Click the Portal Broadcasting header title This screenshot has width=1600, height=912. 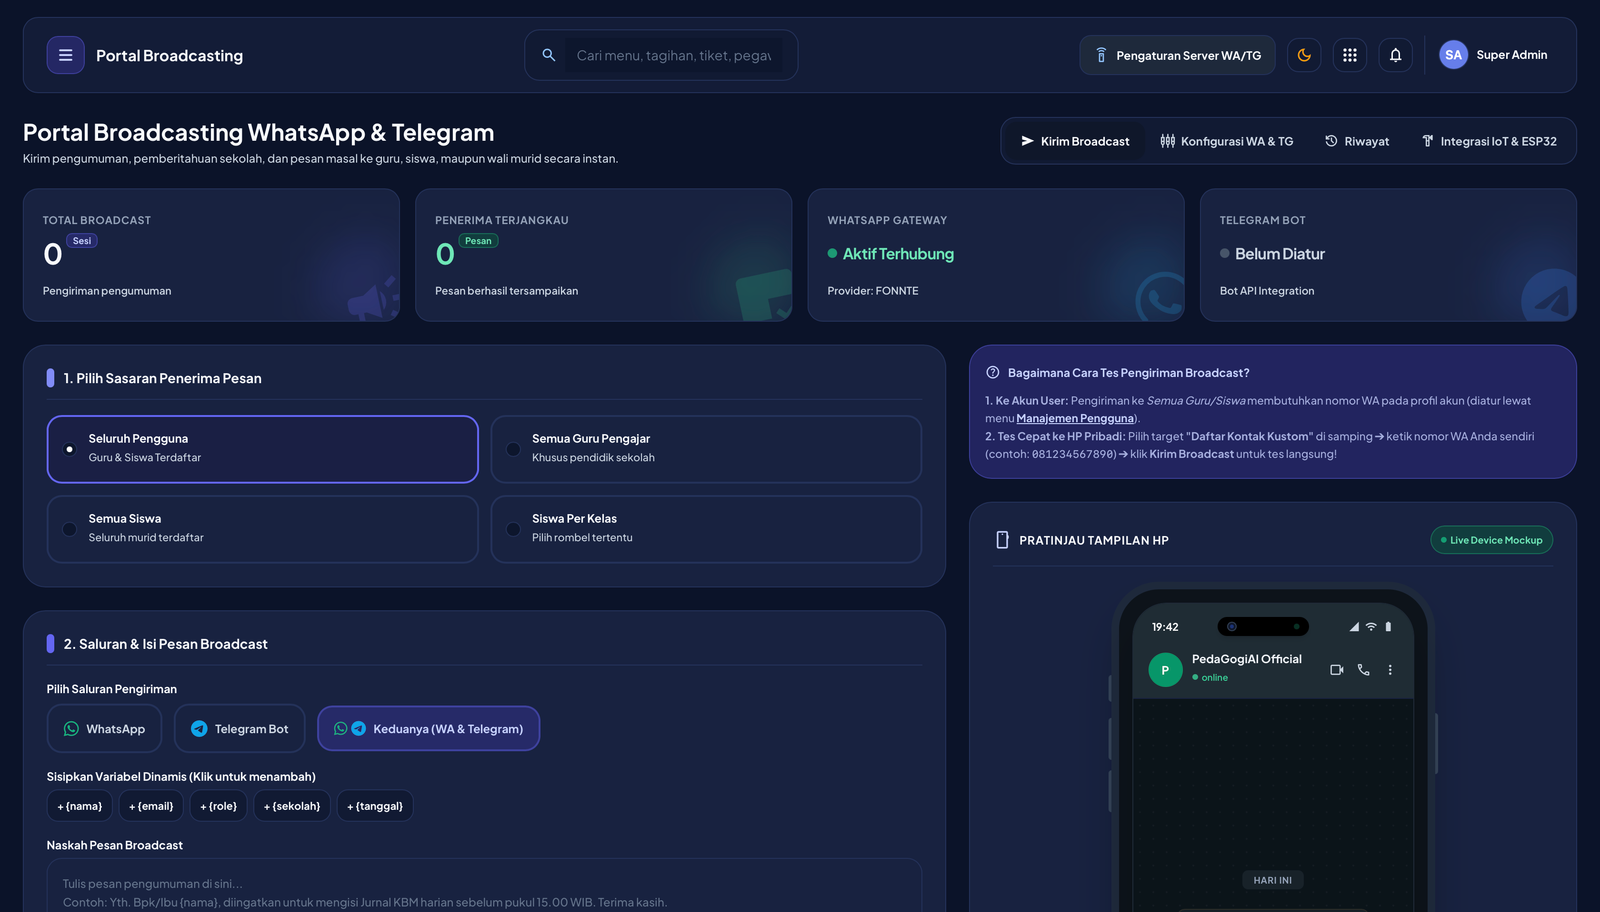click(169, 56)
